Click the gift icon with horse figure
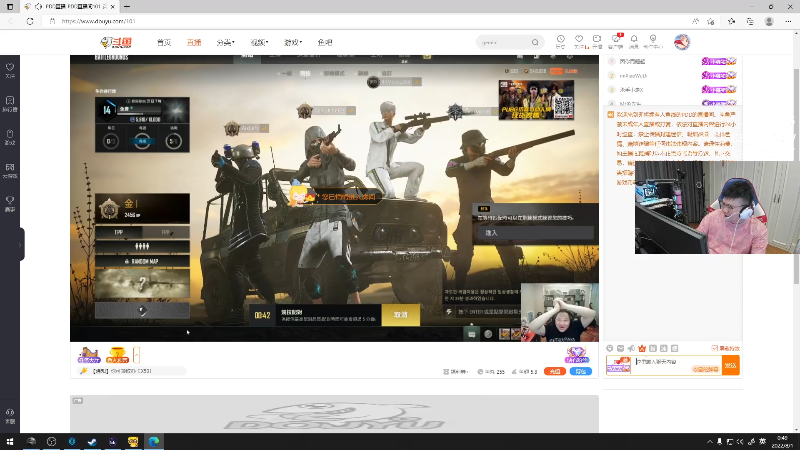Viewport: 800px width, 450px height. click(x=89, y=355)
